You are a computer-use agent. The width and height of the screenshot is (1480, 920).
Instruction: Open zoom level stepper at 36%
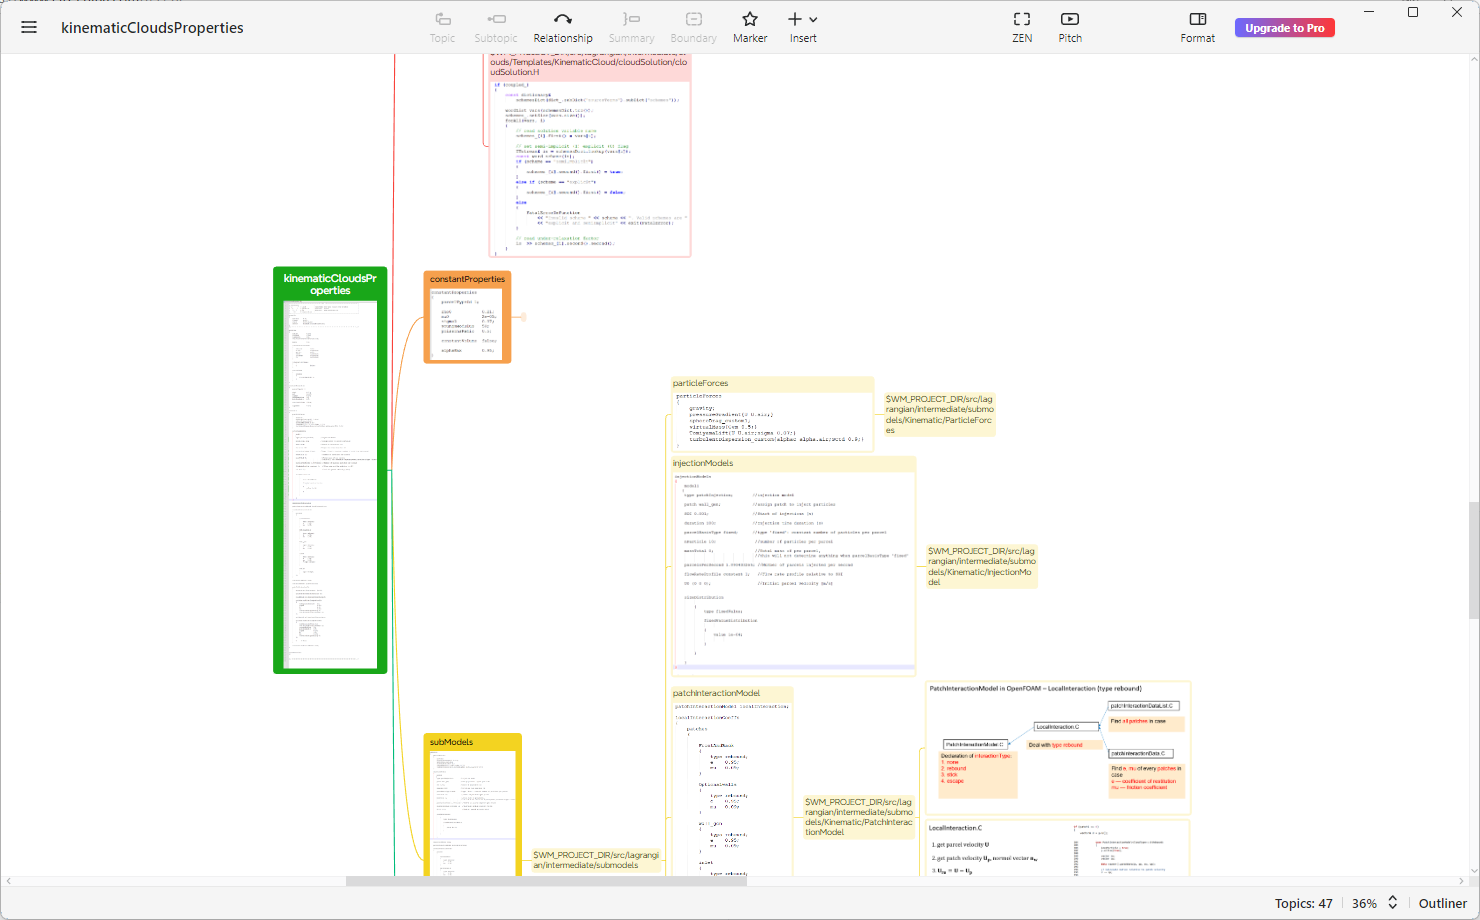coord(1392,903)
